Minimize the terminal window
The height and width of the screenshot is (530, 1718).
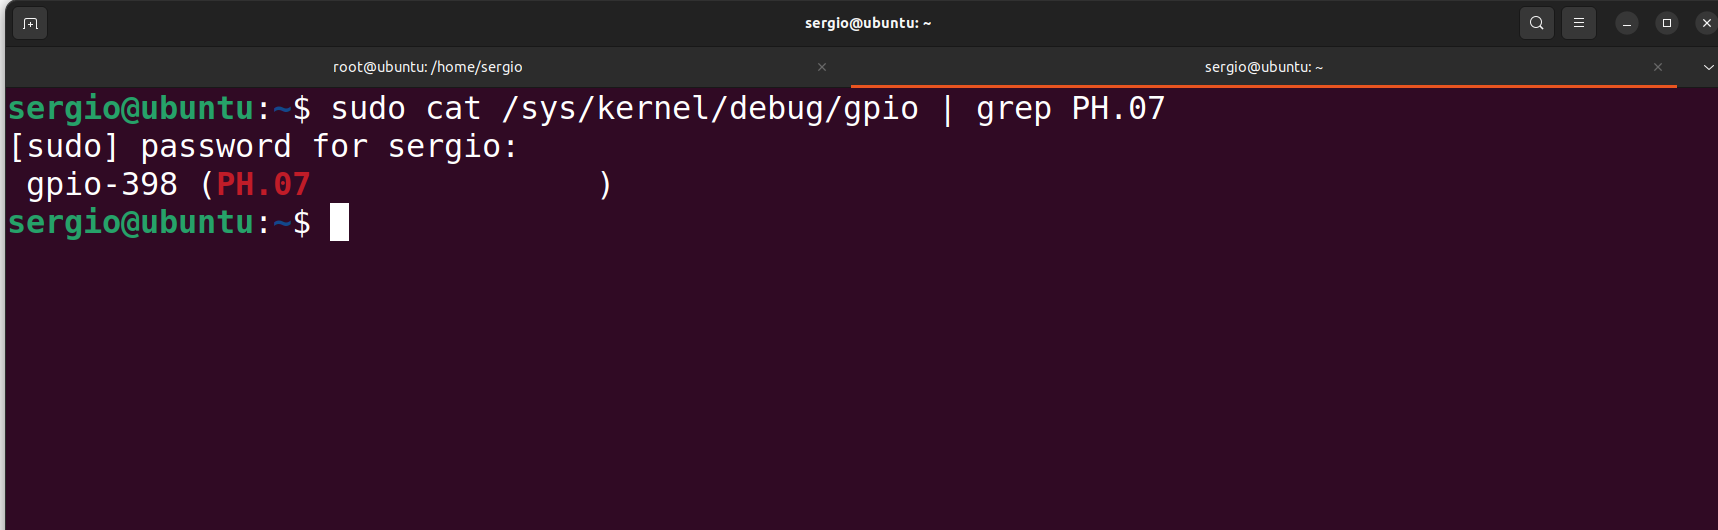[1627, 23]
